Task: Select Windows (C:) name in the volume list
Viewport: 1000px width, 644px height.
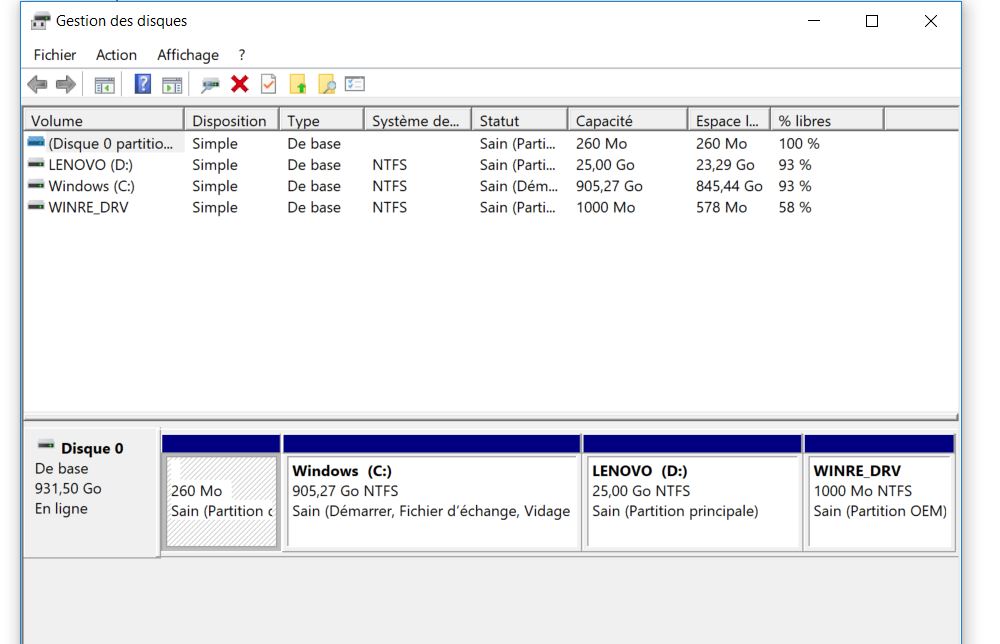Action: click(x=91, y=186)
